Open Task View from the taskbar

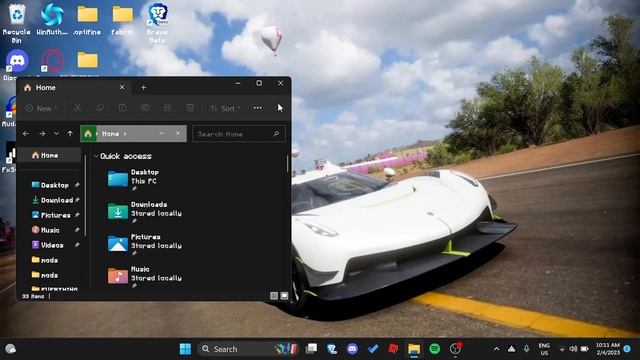(x=311, y=349)
